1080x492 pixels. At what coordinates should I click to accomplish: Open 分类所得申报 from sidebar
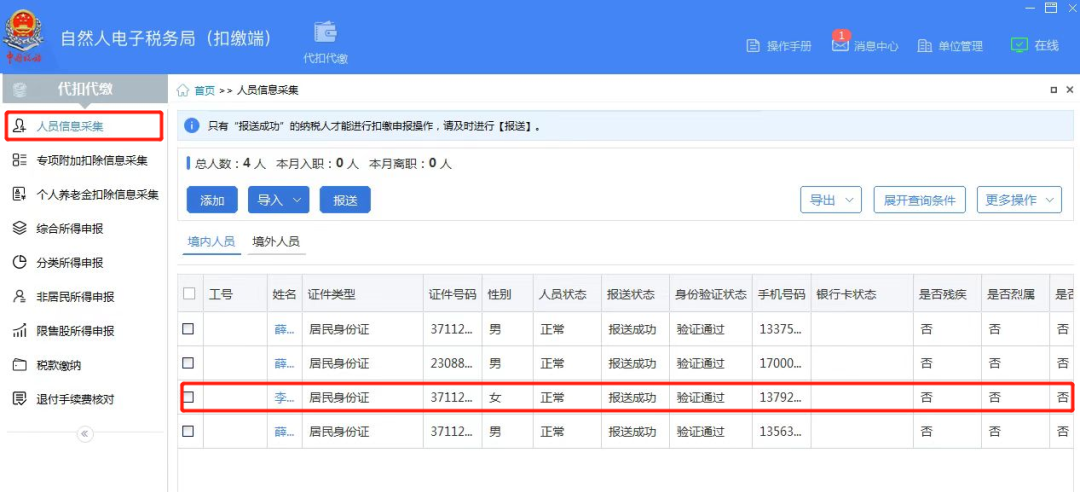(x=70, y=263)
